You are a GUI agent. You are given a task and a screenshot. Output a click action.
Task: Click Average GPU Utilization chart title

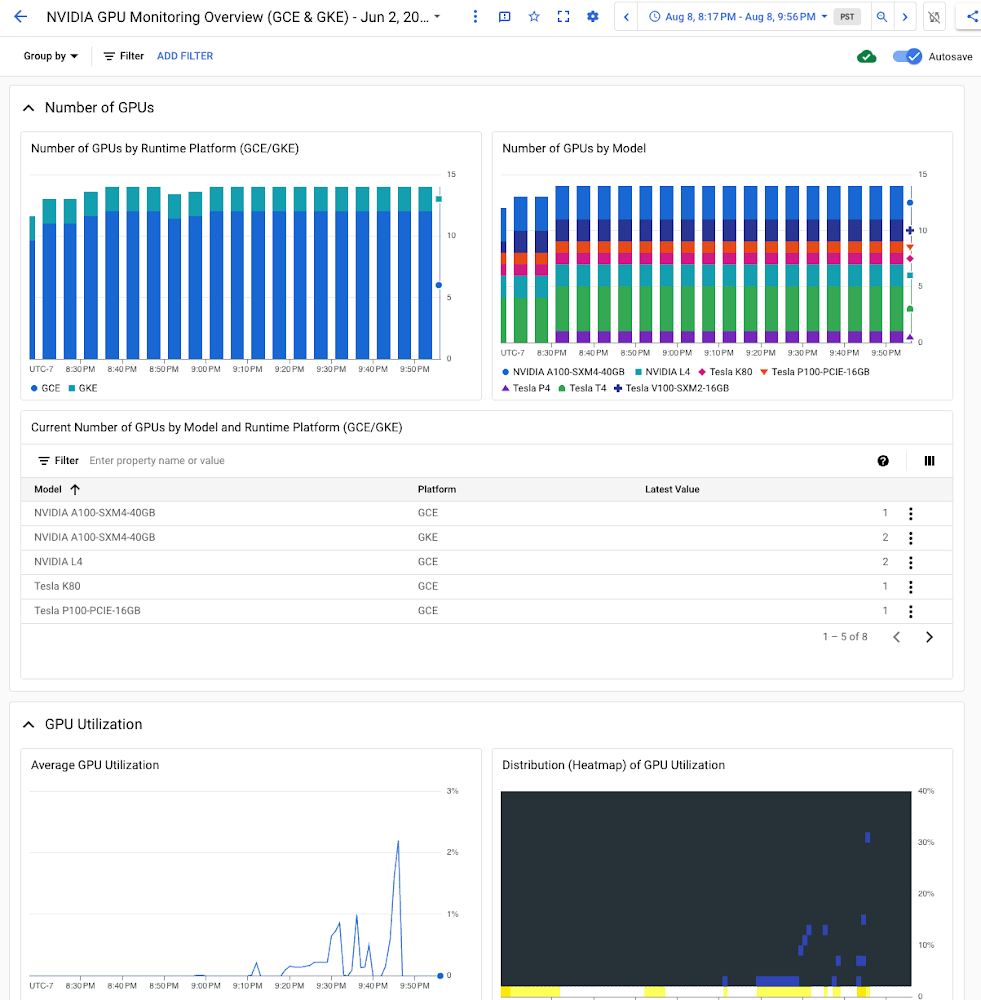point(95,765)
